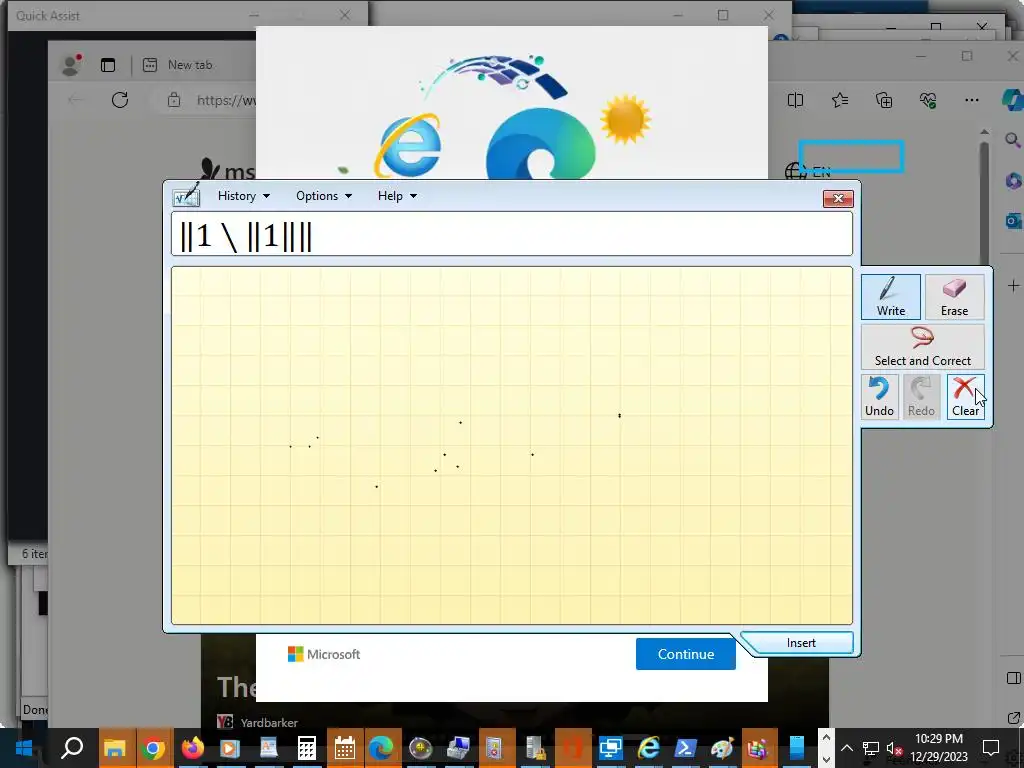Click the Edge address bar URL
1024x768 pixels.
coord(226,100)
